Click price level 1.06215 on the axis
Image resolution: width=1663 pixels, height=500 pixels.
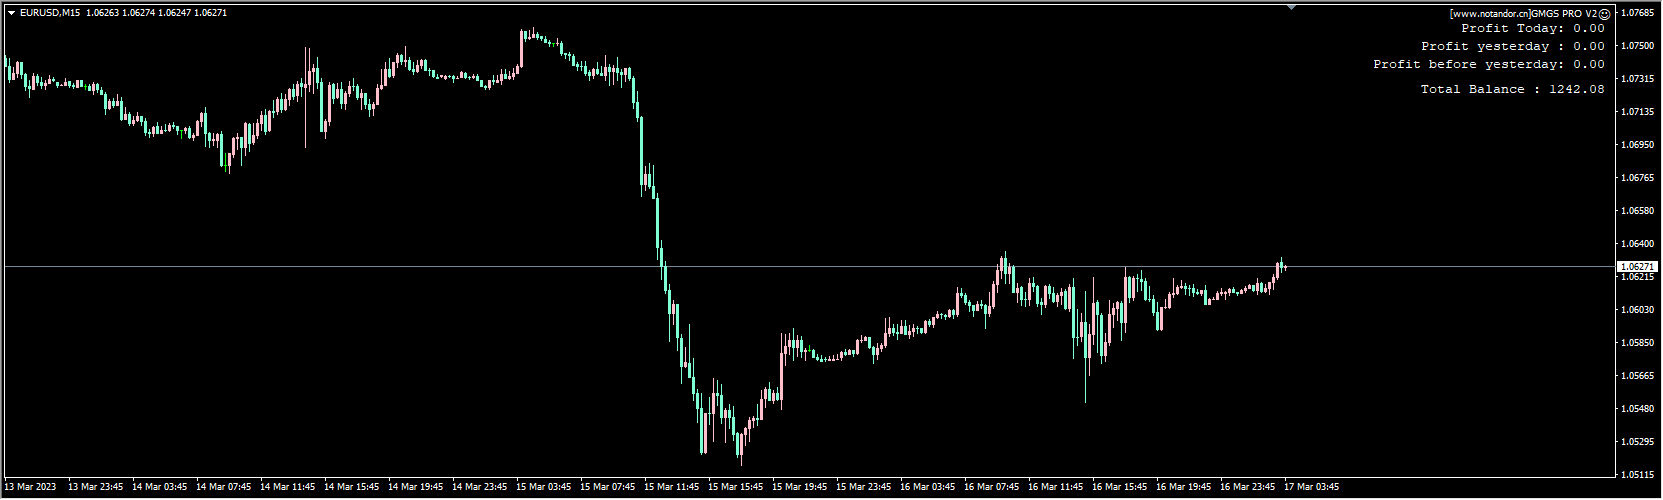click(x=1637, y=277)
